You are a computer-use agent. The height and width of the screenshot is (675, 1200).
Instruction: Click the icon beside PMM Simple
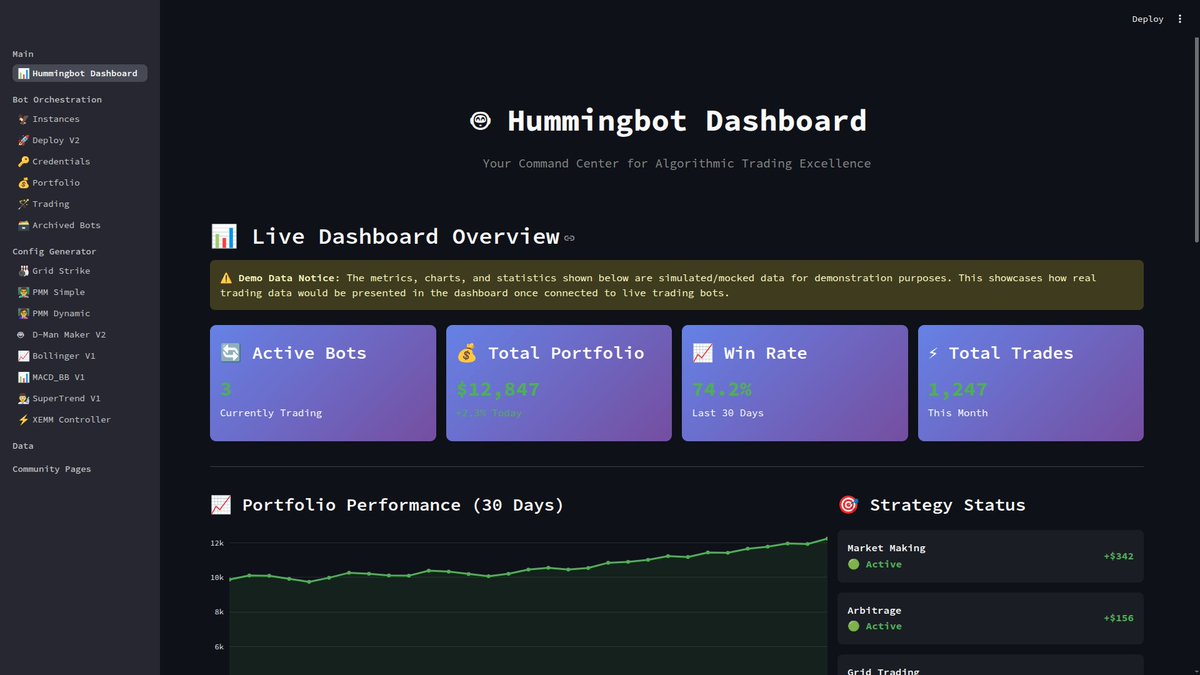(x=23, y=292)
